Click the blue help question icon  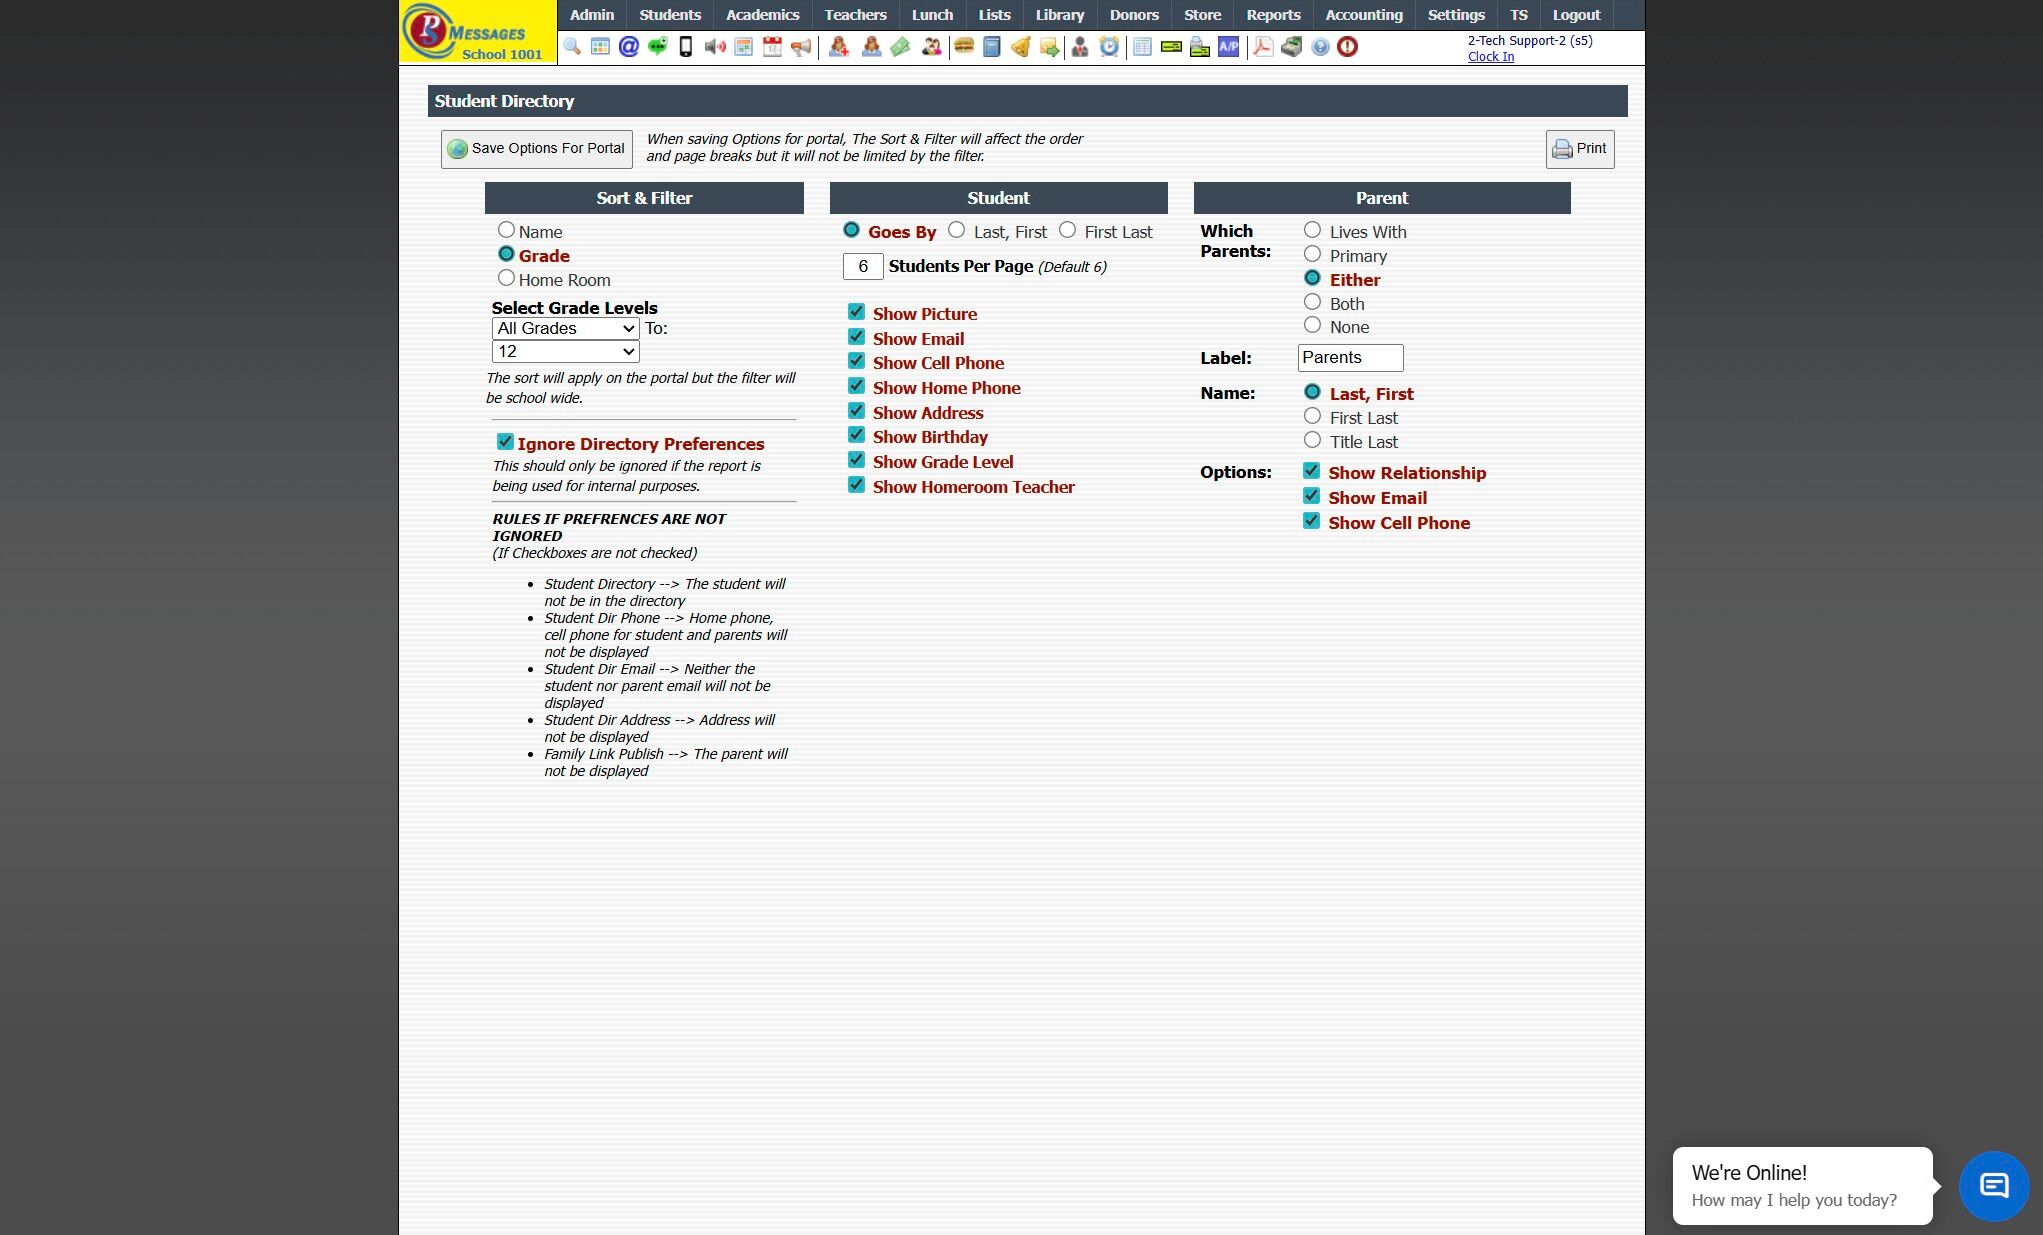click(x=1320, y=47)
